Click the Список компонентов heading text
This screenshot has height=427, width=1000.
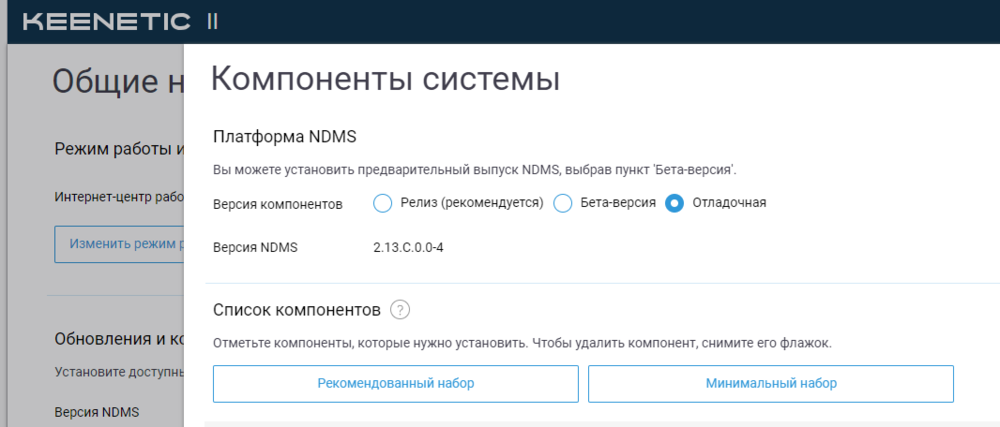pyautogui.click(x=297, y=310)
